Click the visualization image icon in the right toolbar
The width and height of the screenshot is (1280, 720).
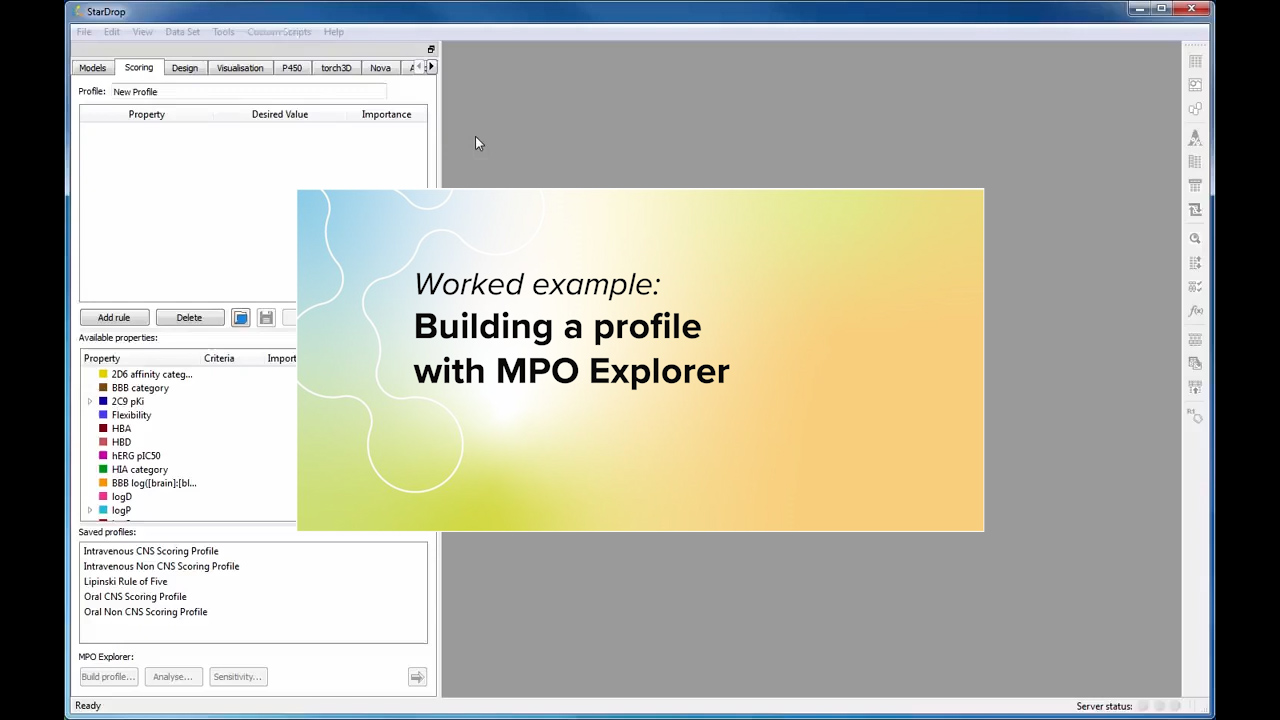1195,86
